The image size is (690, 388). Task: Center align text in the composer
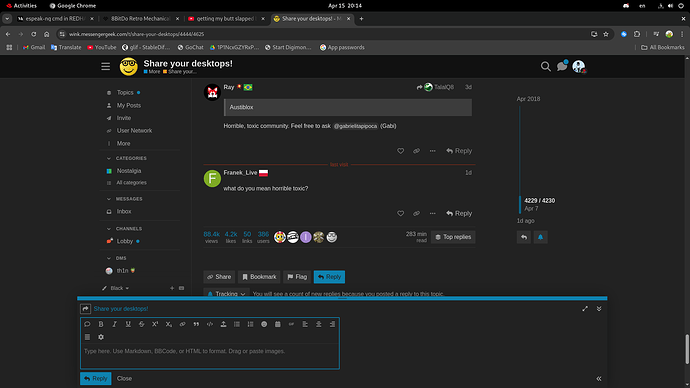tap(319, 324)
